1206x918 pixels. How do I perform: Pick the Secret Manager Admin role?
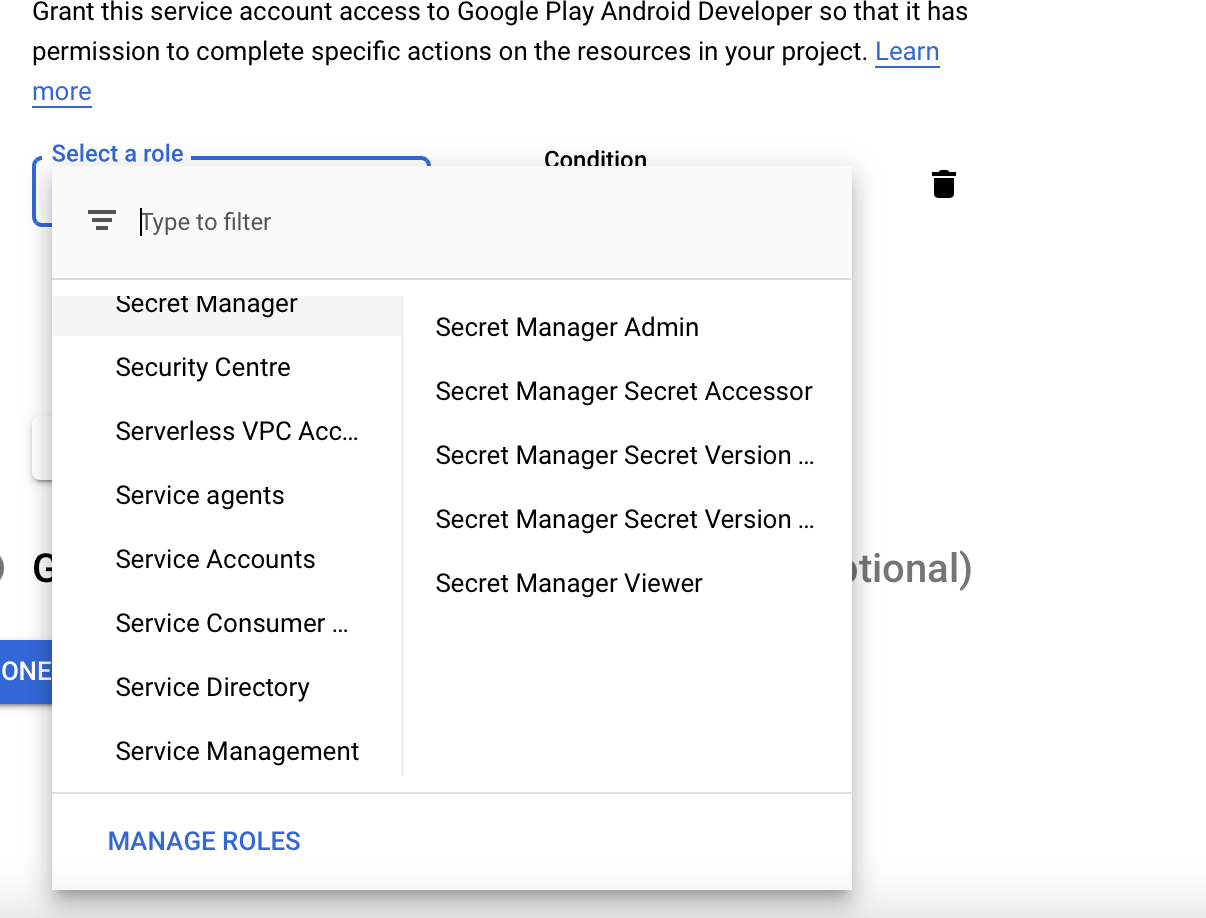click(567, 327)
